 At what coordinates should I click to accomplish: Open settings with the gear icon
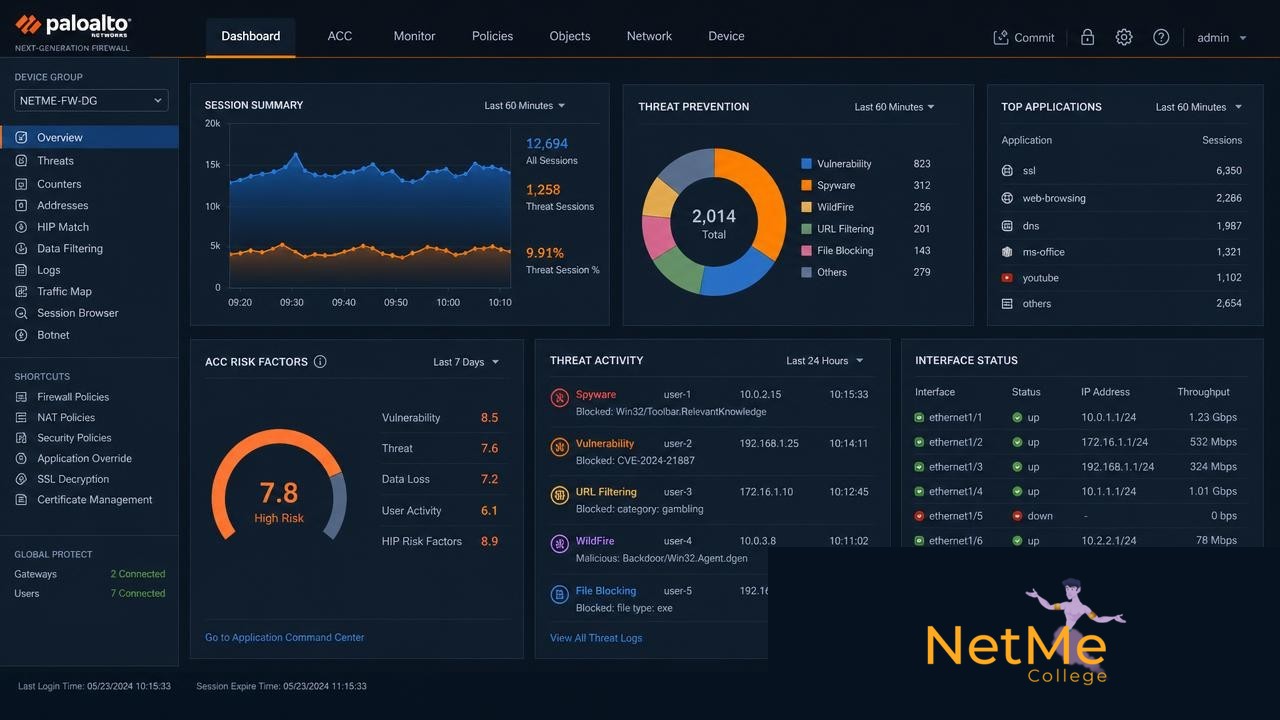[1124, 37]
